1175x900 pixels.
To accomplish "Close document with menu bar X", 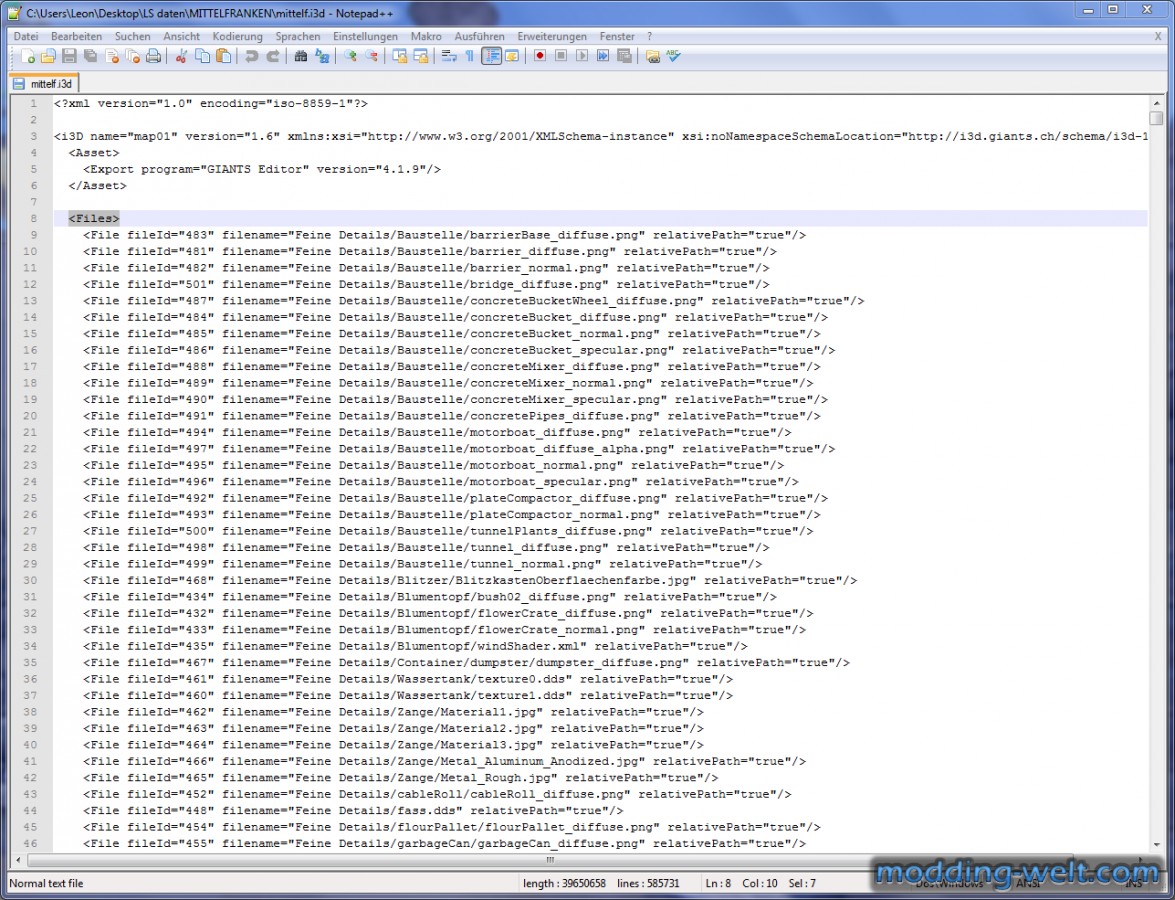I will (1158, 36).
